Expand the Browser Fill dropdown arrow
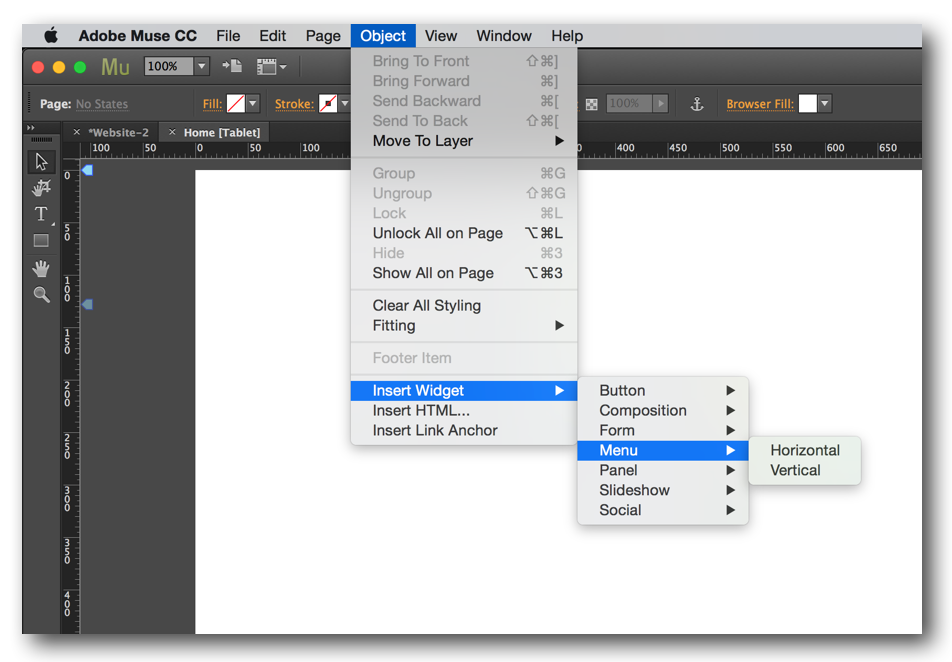 click(x=825, y=104)
